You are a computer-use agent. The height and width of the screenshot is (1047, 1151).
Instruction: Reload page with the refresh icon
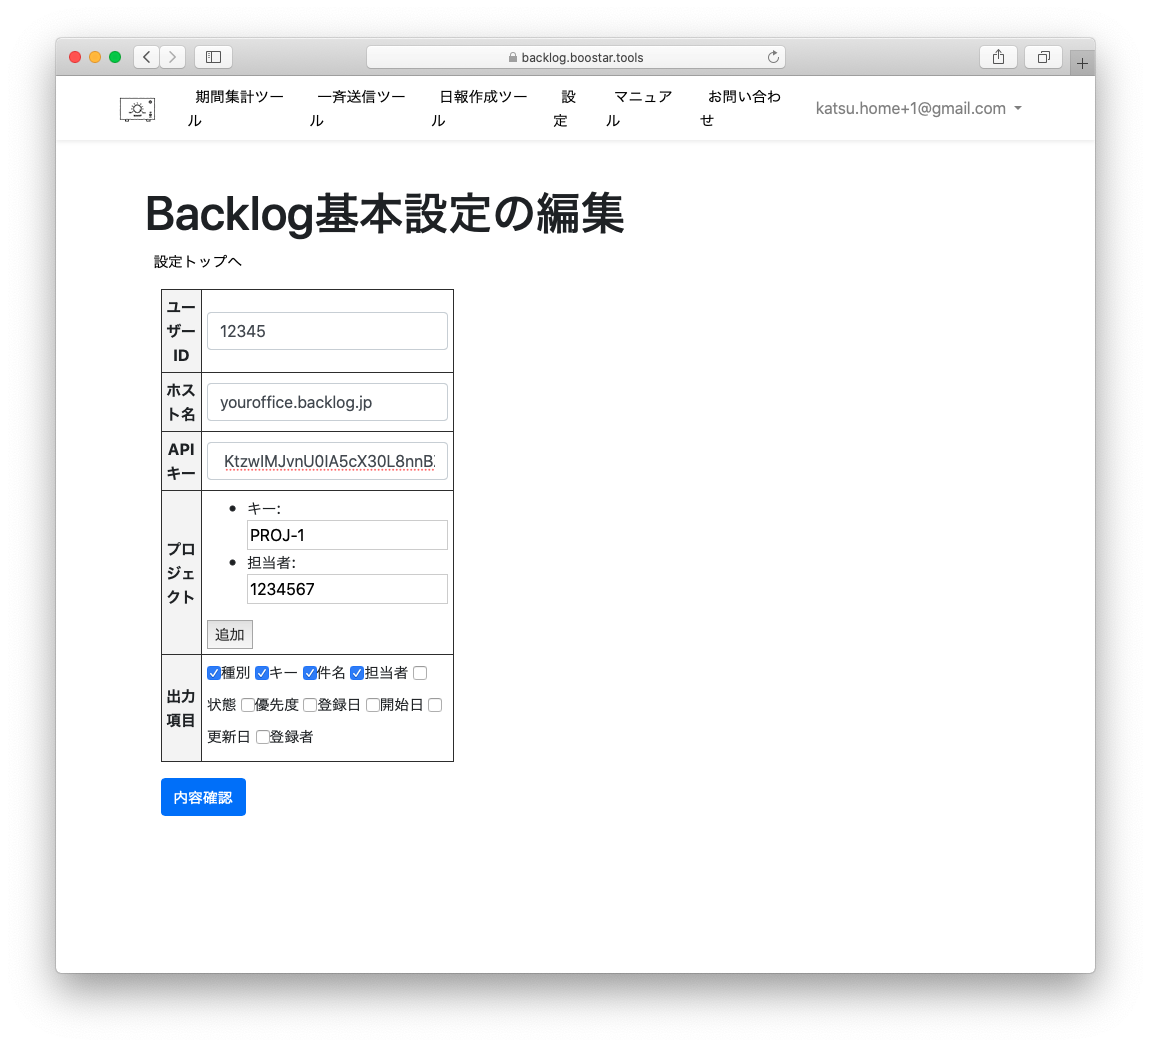pyautogui.click(x=772, y=57)
